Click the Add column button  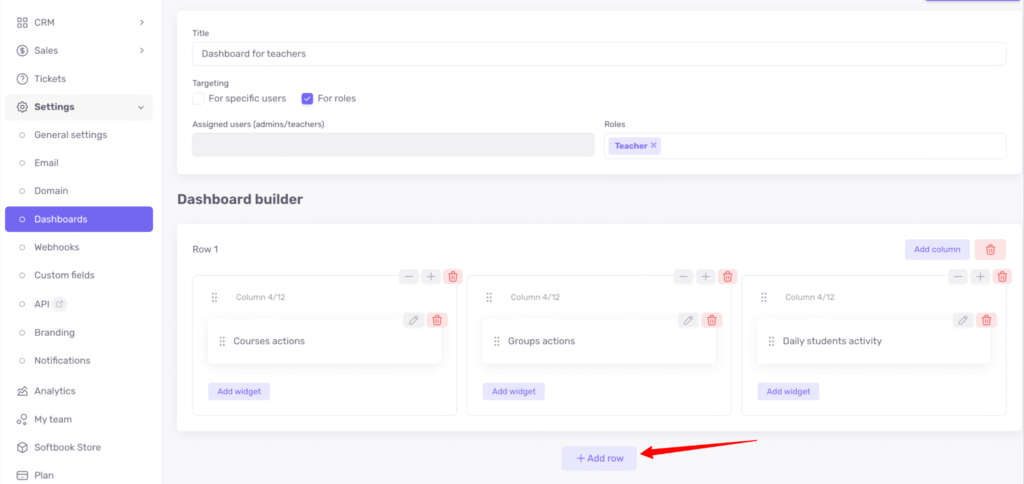point(937,249)
